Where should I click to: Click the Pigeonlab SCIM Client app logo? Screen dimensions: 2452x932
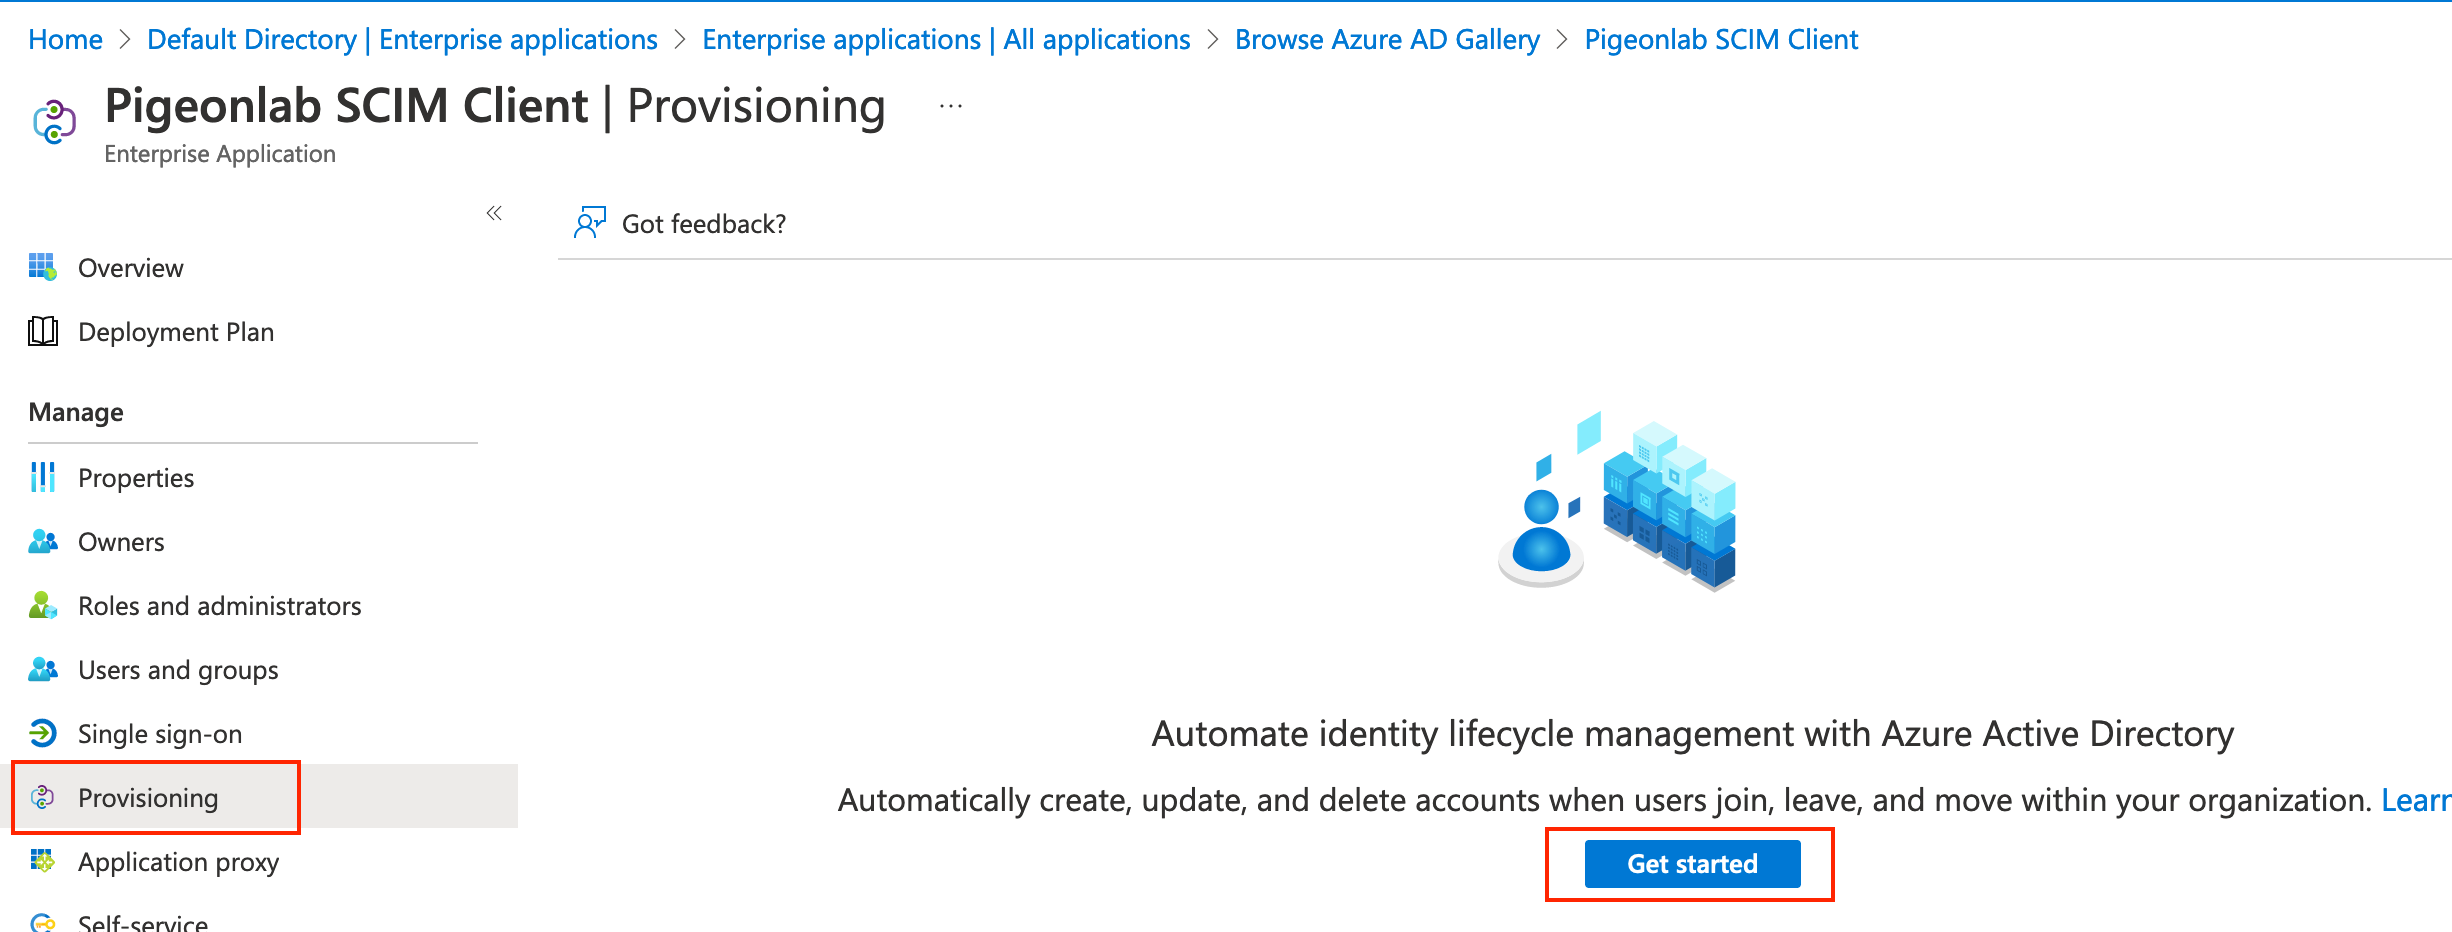[x=54, y=122]
